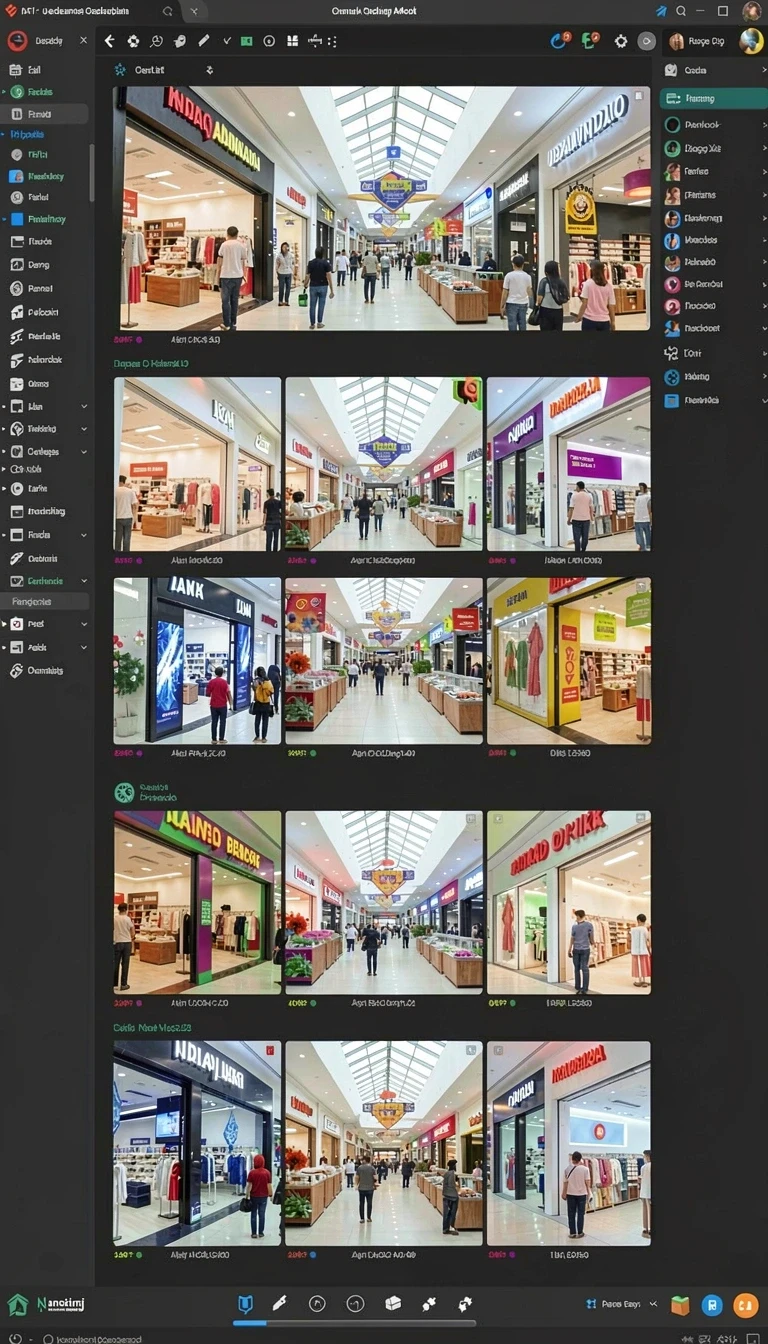Select the highlighted first item in the left sidebar list

45,113
